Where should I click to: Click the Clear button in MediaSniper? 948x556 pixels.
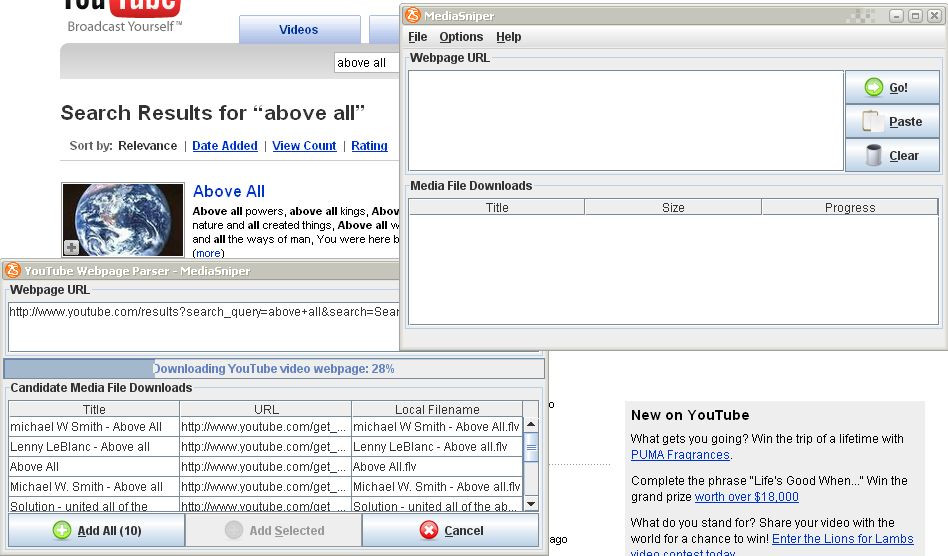[892, 155]
